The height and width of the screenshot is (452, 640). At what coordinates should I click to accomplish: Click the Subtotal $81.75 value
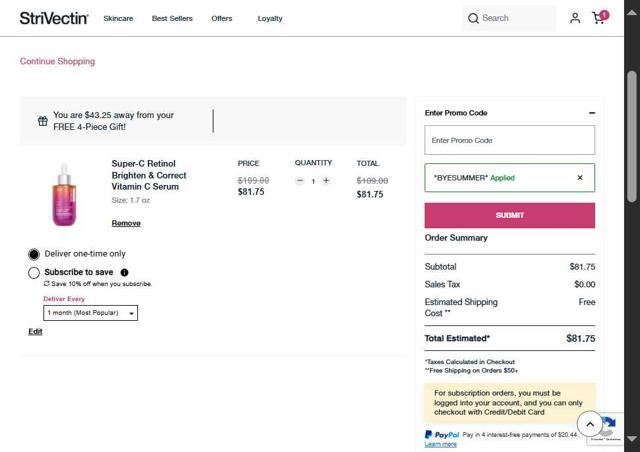point(582,267)
